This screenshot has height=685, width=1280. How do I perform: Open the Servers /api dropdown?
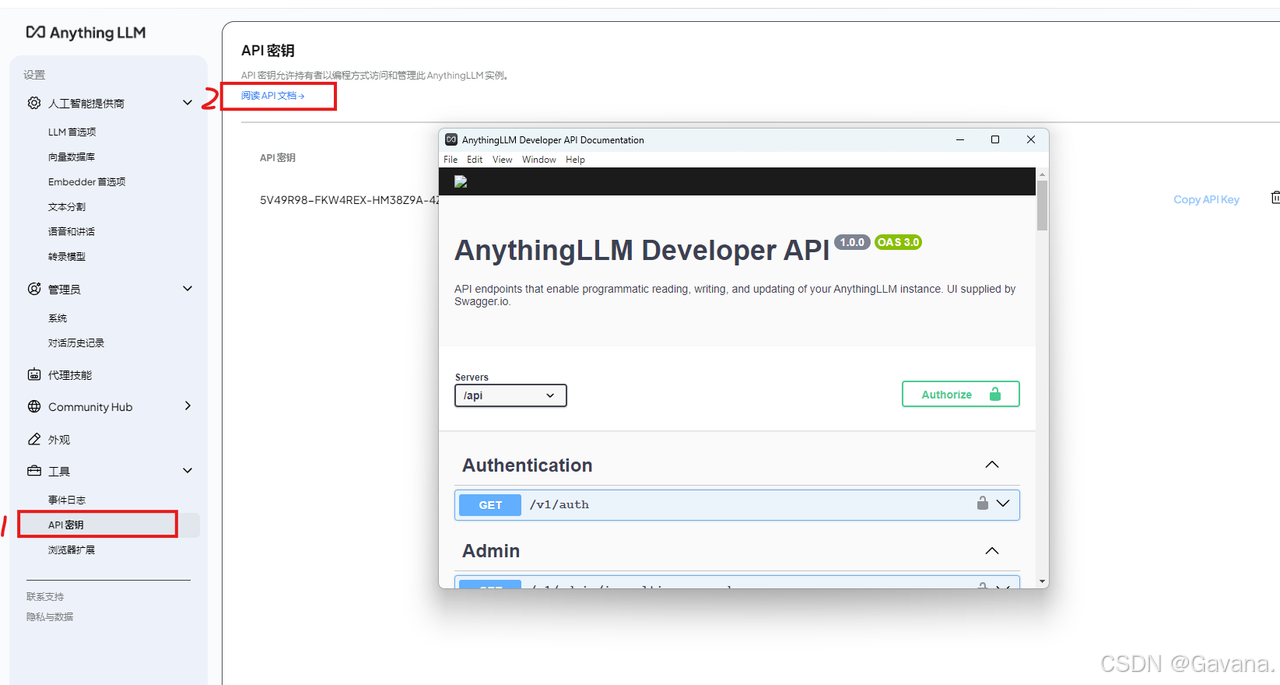pos(510,395)
